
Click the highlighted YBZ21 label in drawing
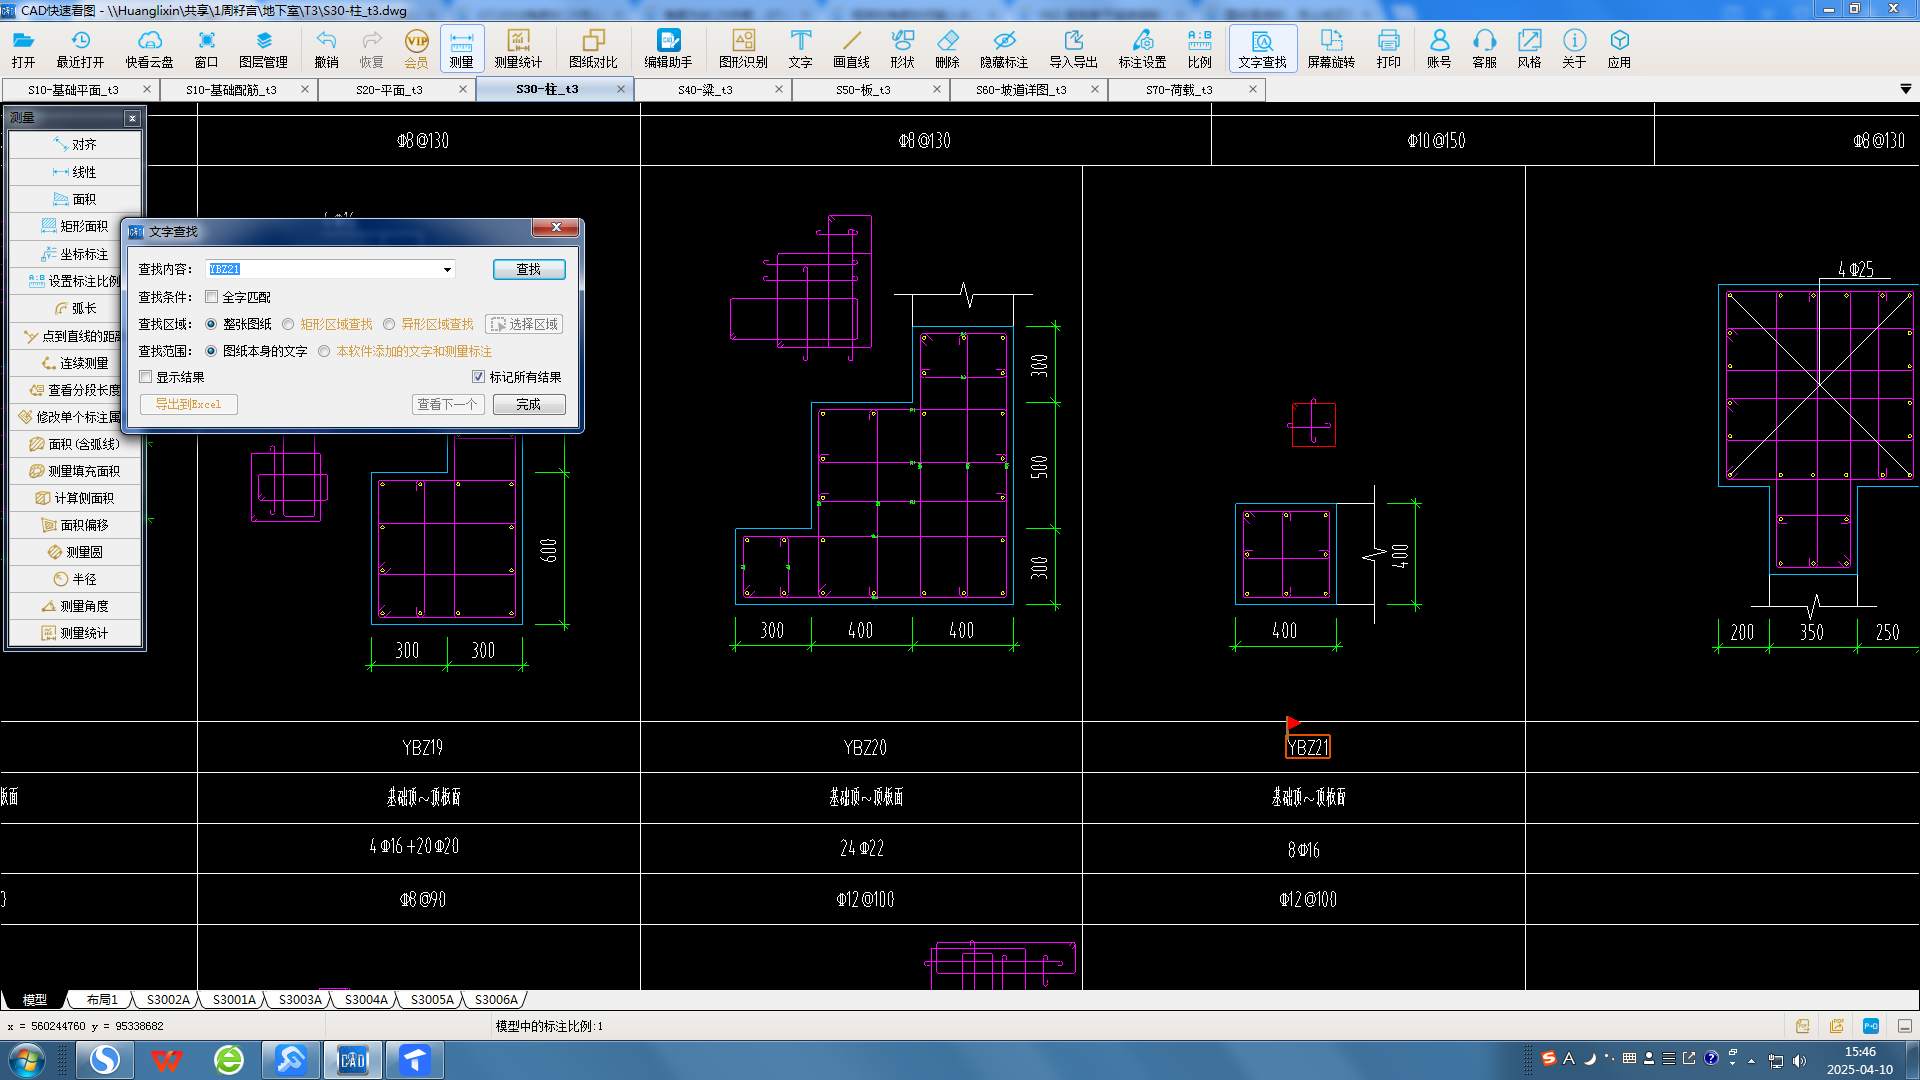(x=1307, y=747)
